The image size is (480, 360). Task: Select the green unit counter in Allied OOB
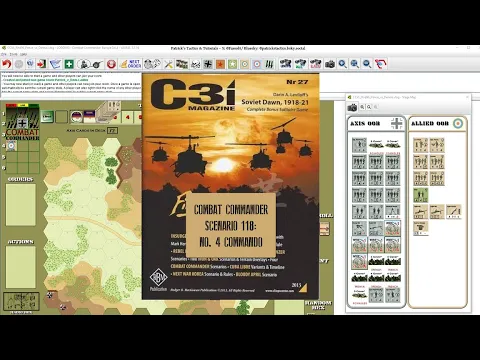point(420,195)
